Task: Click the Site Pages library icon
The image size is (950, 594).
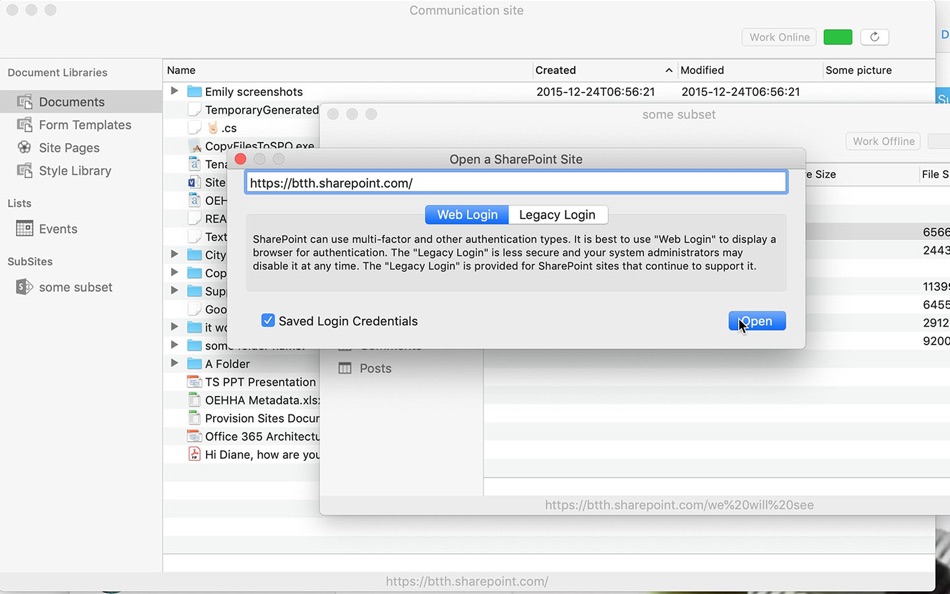Action: (x=24, y=148)
